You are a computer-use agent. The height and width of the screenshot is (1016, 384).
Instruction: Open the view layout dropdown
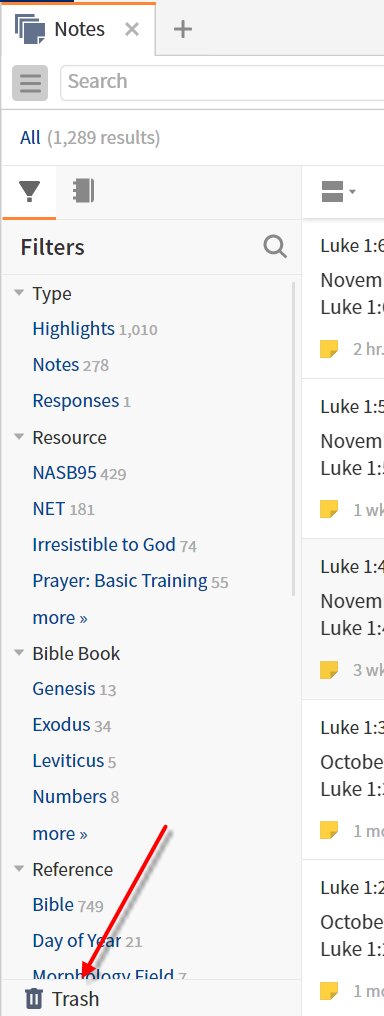338,192
